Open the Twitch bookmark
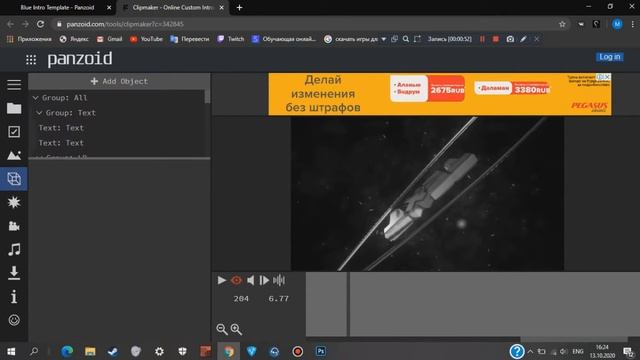 pyautogui.click(x=231, y=39)
